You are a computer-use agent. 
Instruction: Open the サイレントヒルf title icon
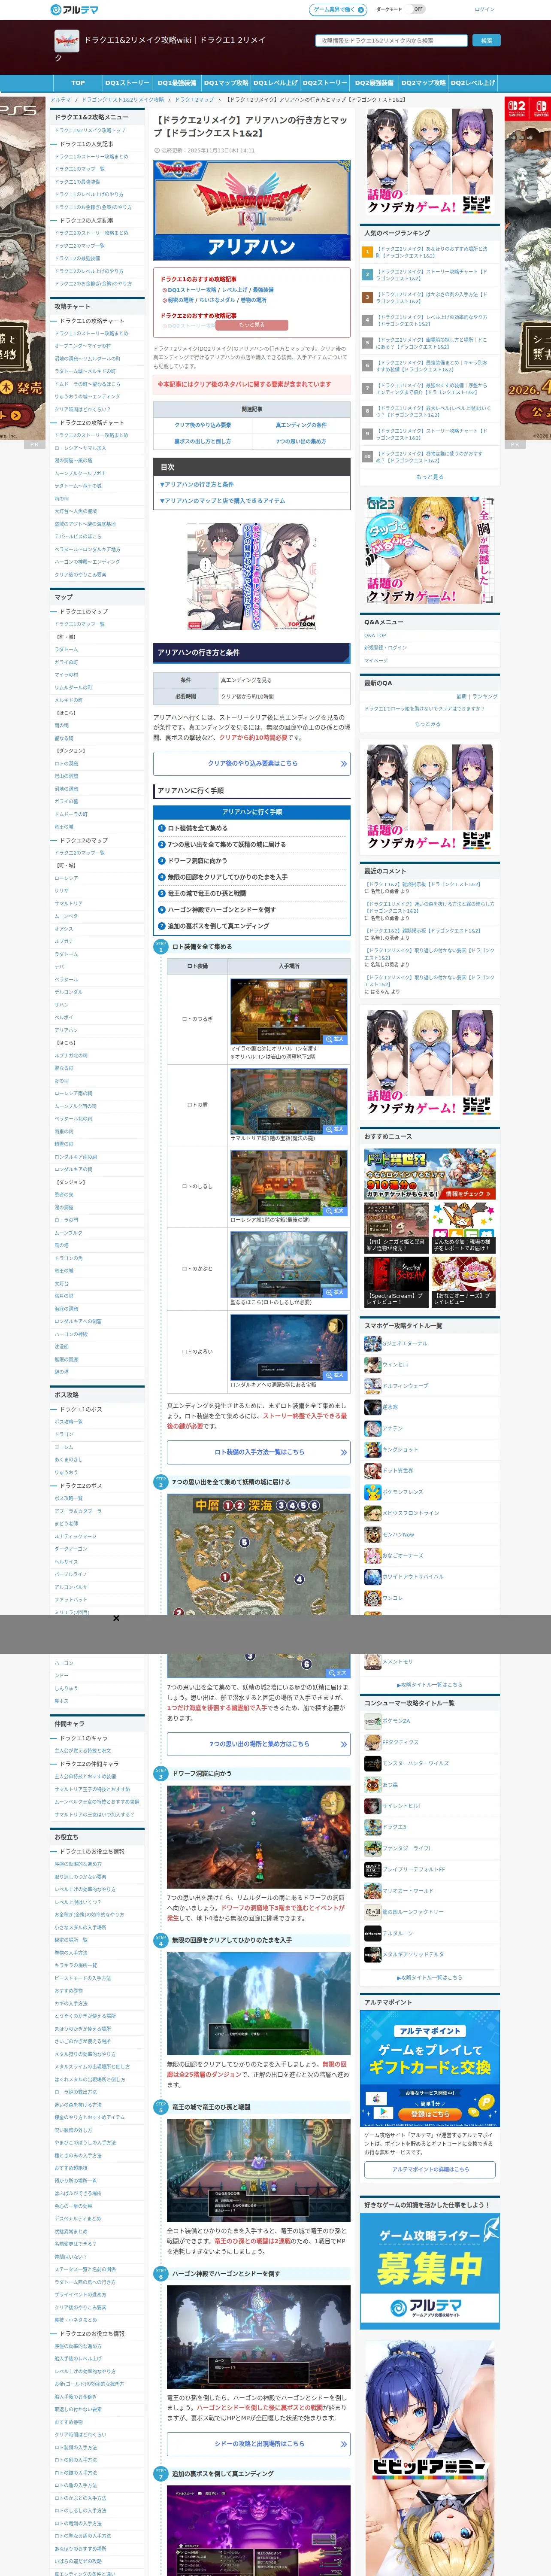tap(372, 1806)
